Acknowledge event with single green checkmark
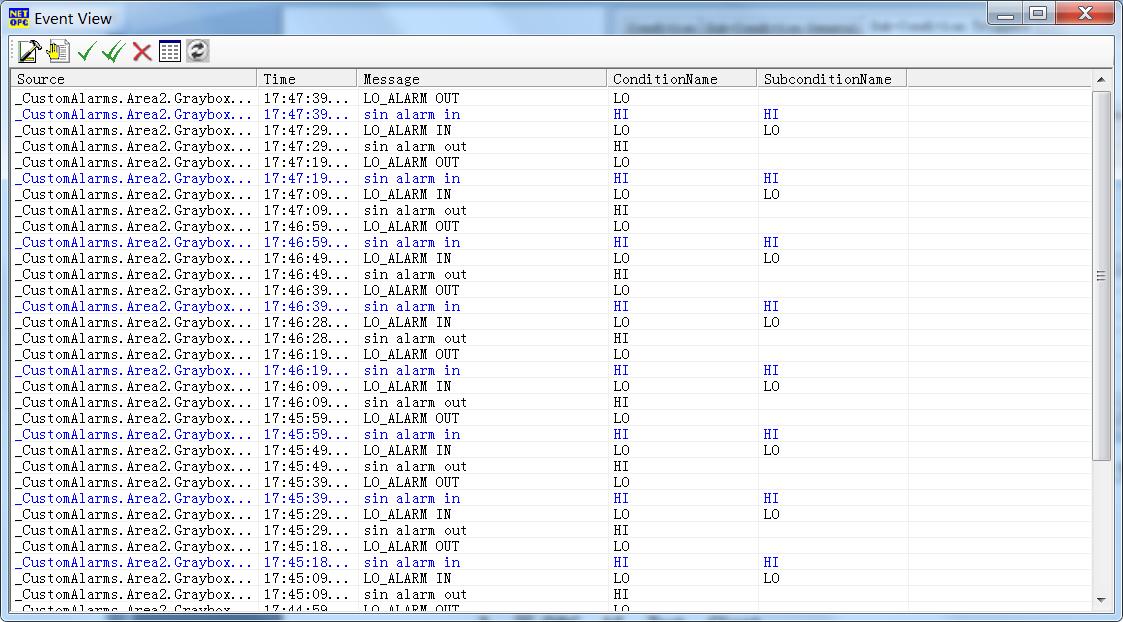Image resolution: width=1123 pixels, height=622 pixels. point(87,52)
